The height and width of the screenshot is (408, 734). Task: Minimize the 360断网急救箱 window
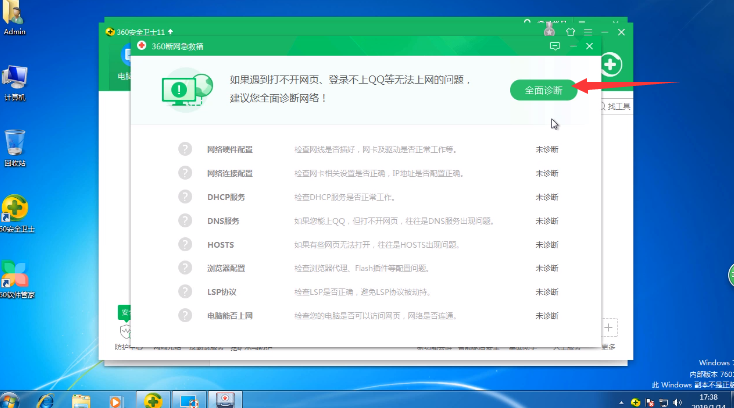click(572, 46)
